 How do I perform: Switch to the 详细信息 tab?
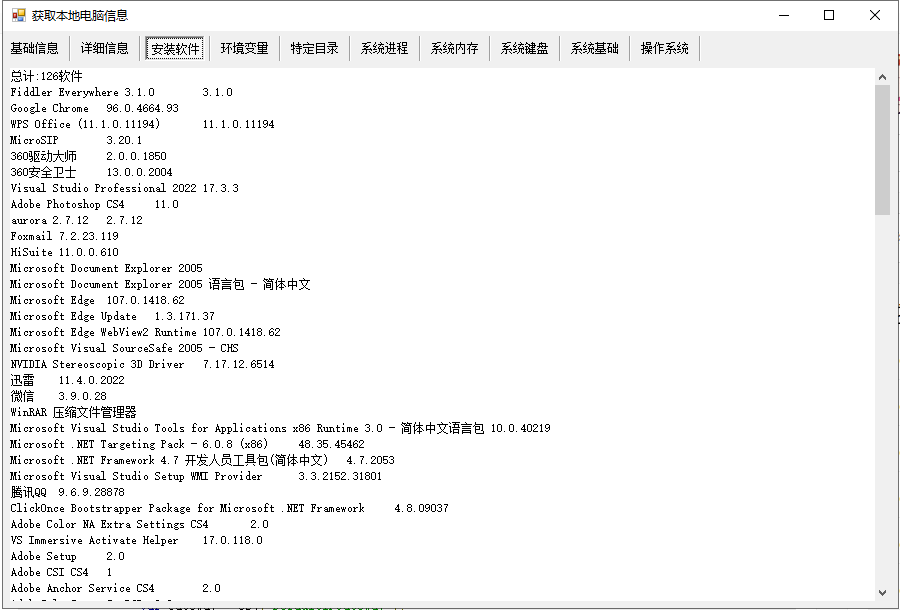click(104, 48)
